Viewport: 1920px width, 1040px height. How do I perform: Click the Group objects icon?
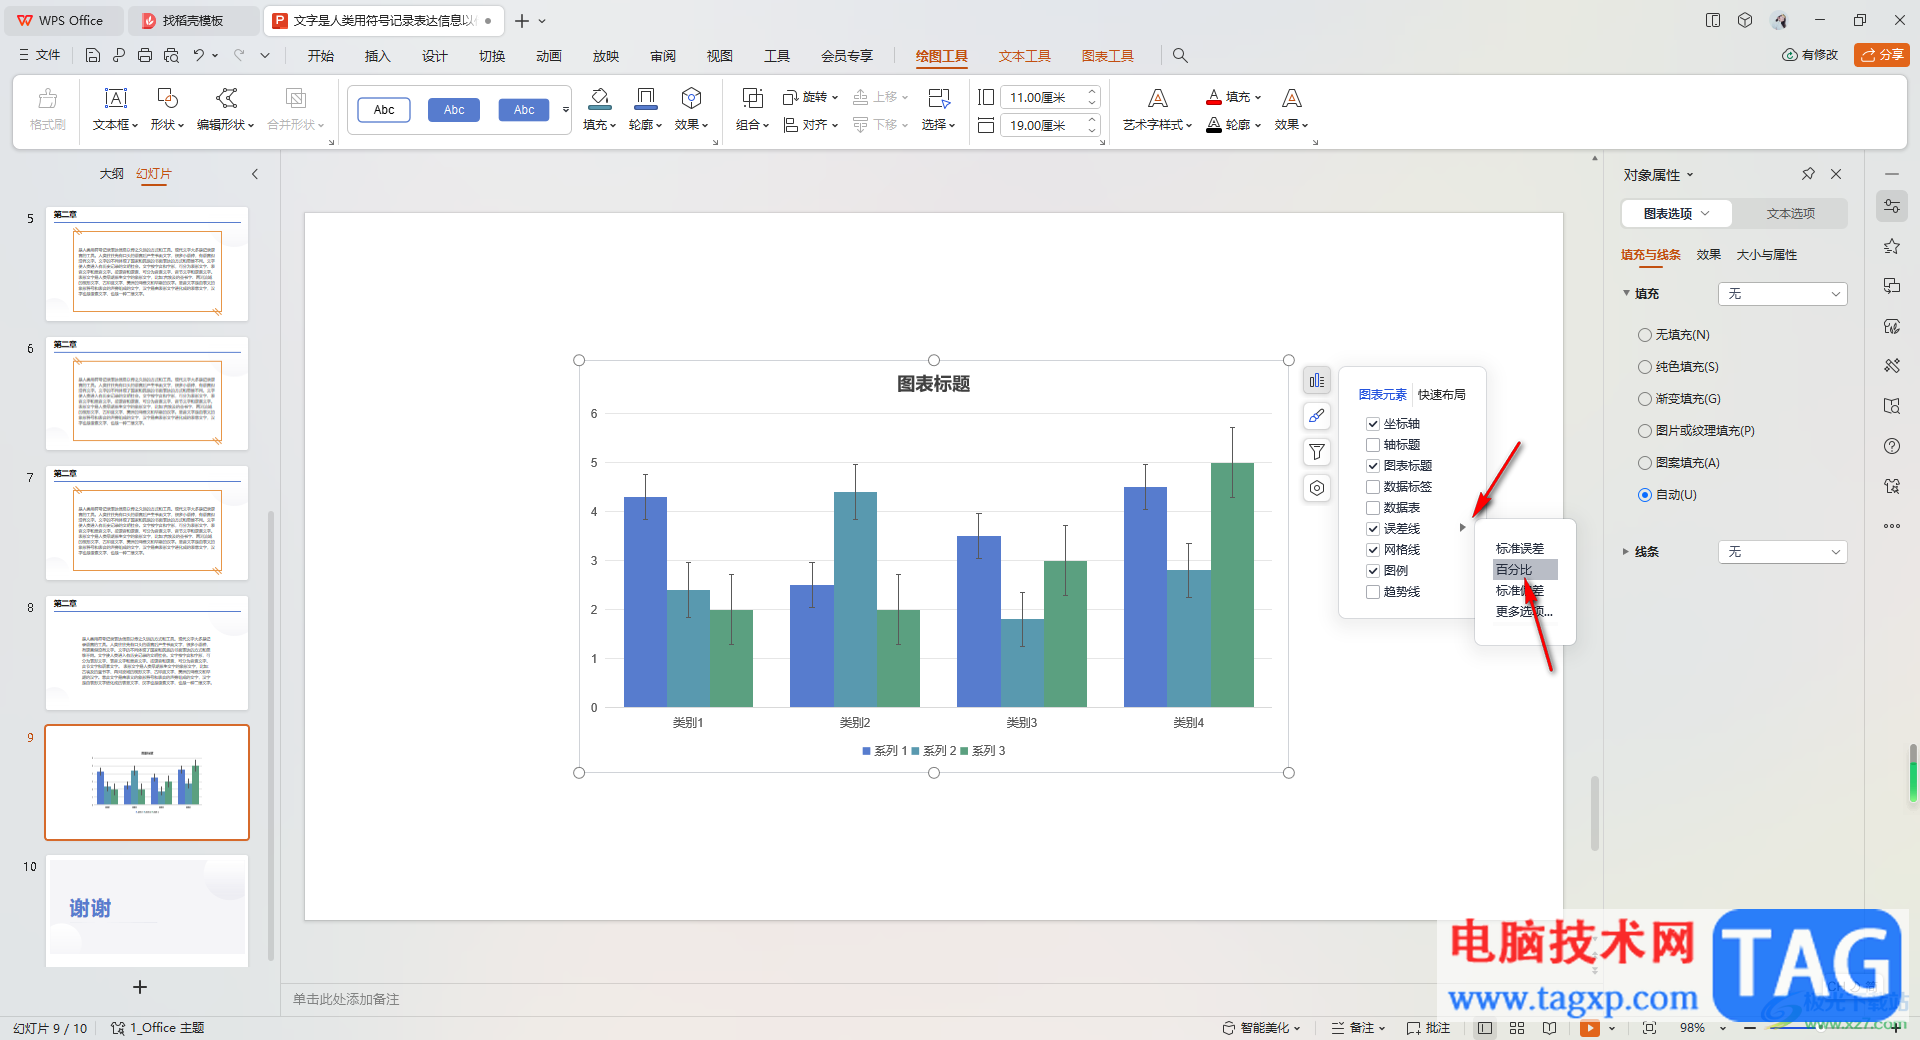pos(752,98)
